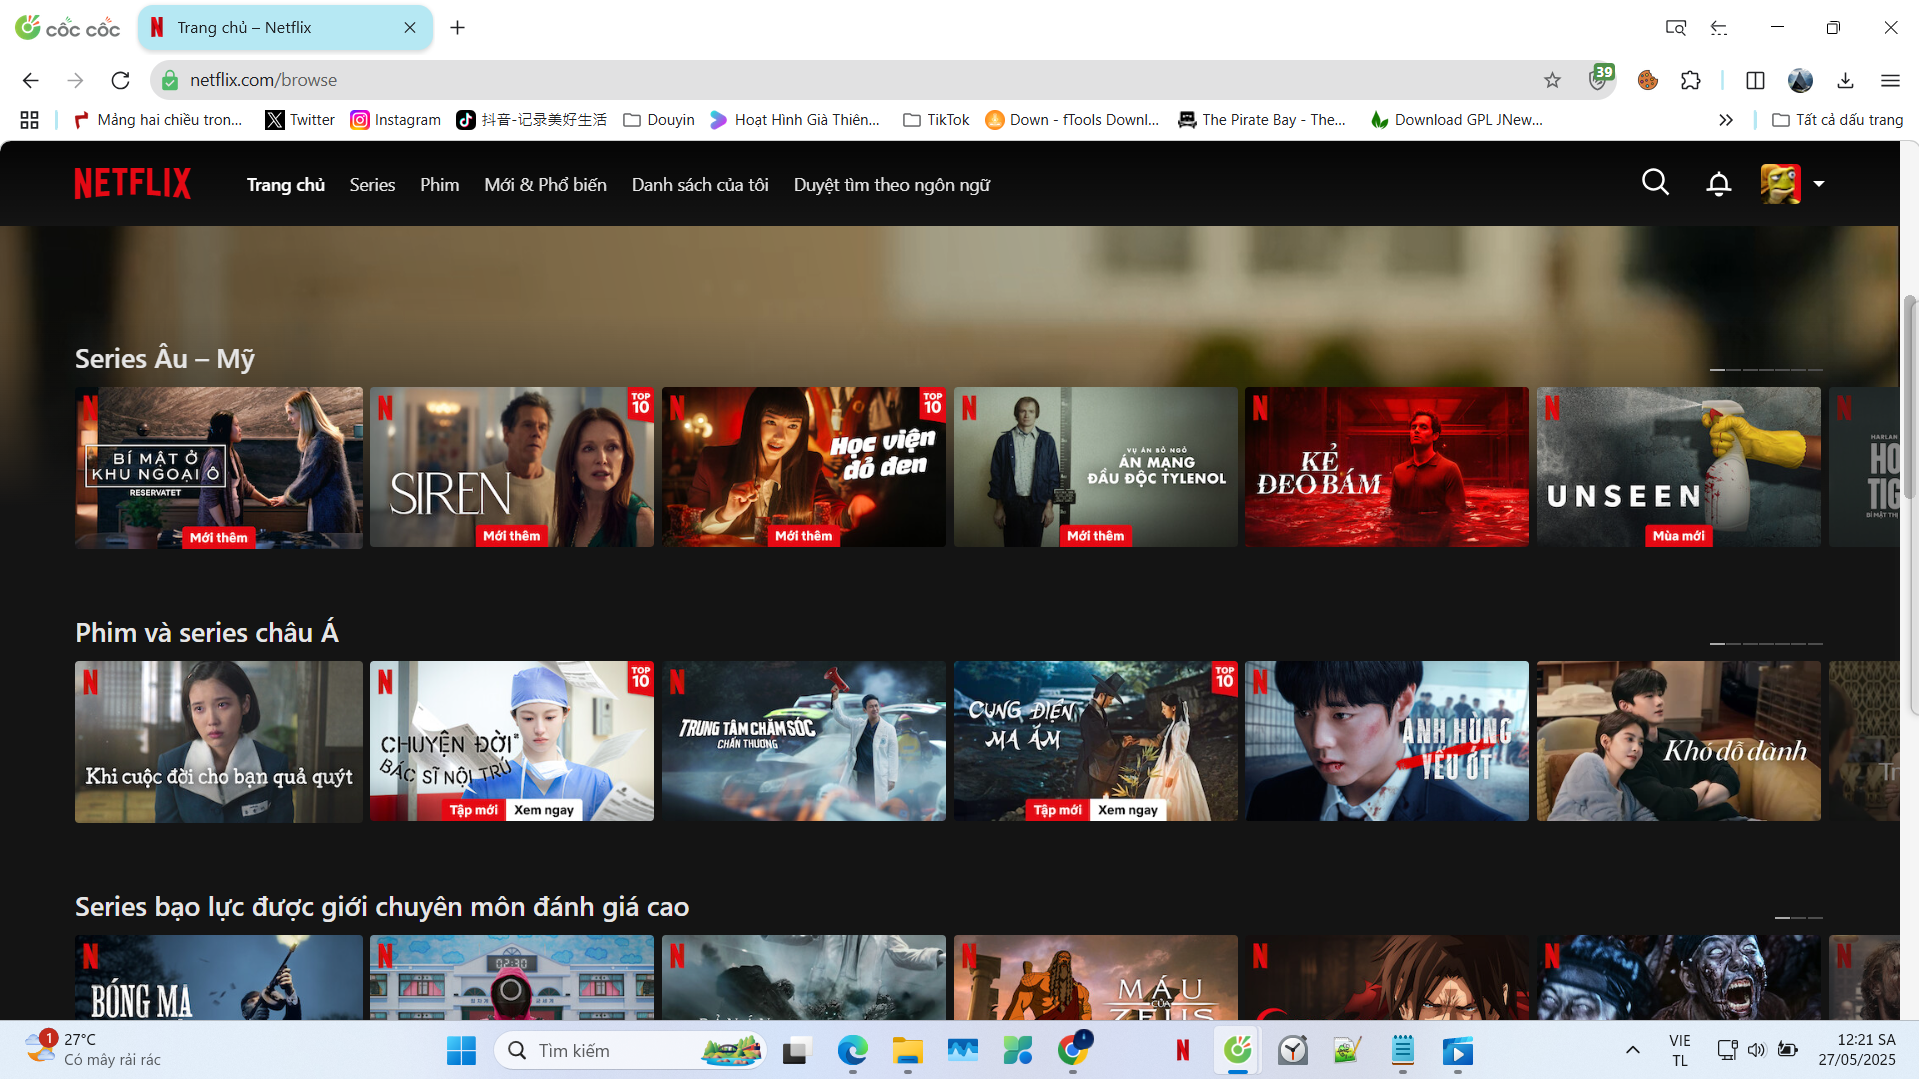Open the Netflix app taskbar icon
This screenshot has width=1919, height=1079.
(1183, 1051)
